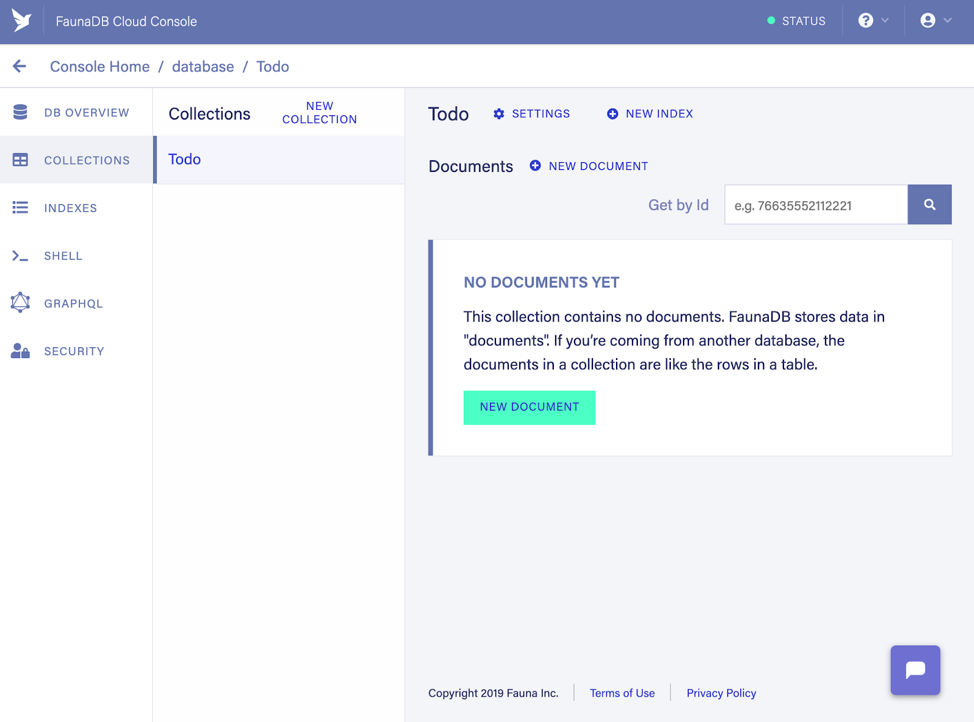Open GraphQL in sidebar
Image resolution: width=974 pixels, height=722 pixels.
coord(76,303)
